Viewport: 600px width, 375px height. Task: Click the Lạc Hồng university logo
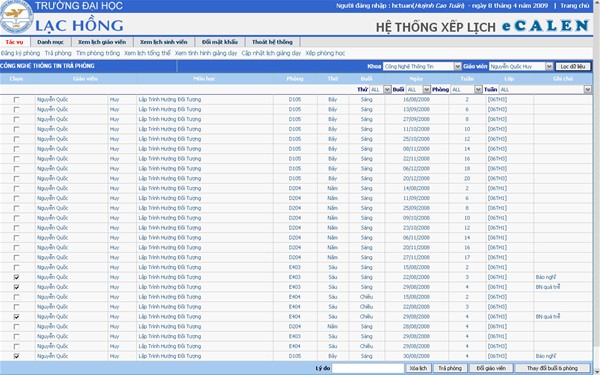[16, 16]
